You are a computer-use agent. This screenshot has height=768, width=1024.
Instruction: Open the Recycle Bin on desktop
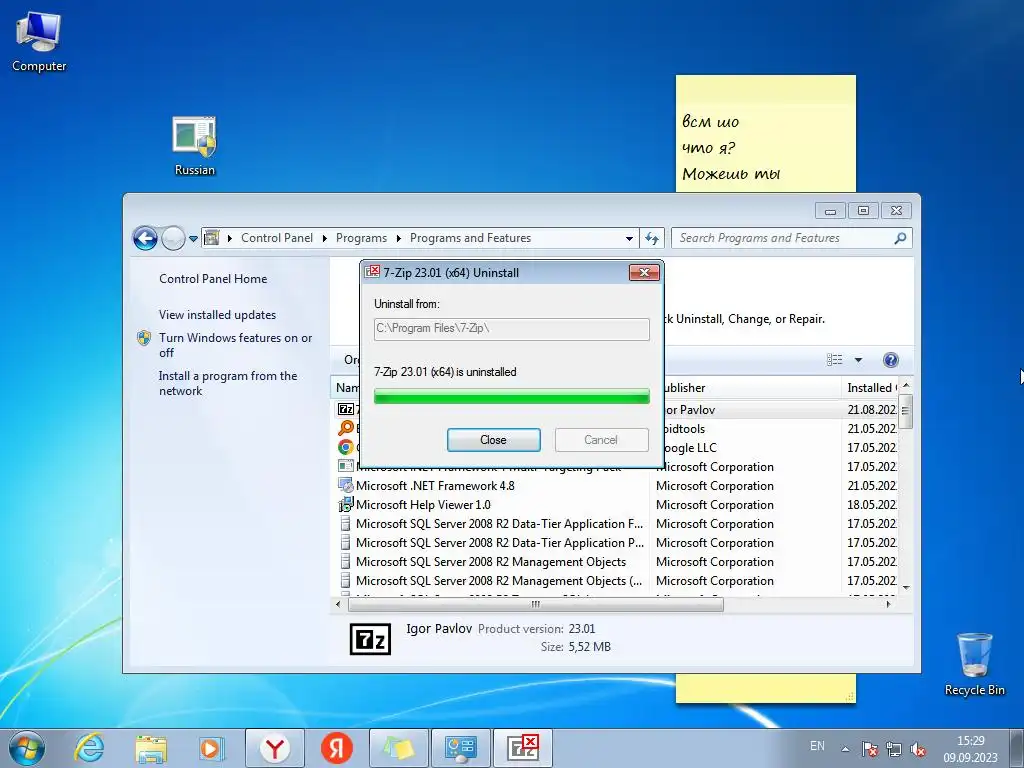(974, 664)
